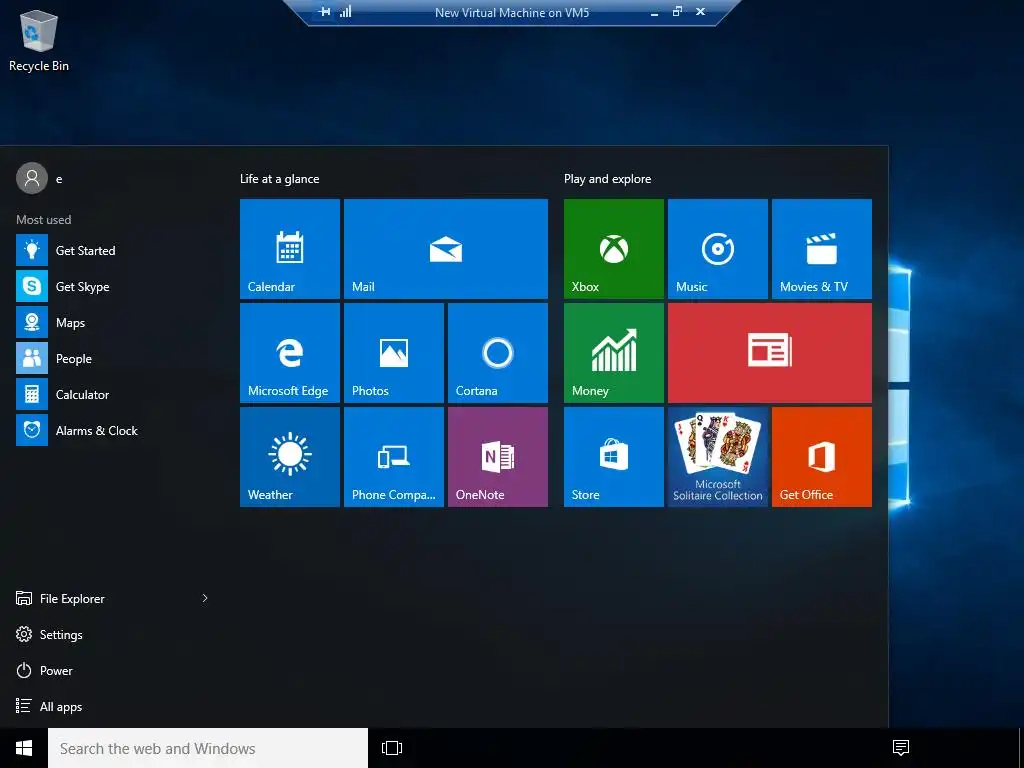Open the Mail tile
Viewport: 1024px width, 768px height.
click(x=446, y=249)
